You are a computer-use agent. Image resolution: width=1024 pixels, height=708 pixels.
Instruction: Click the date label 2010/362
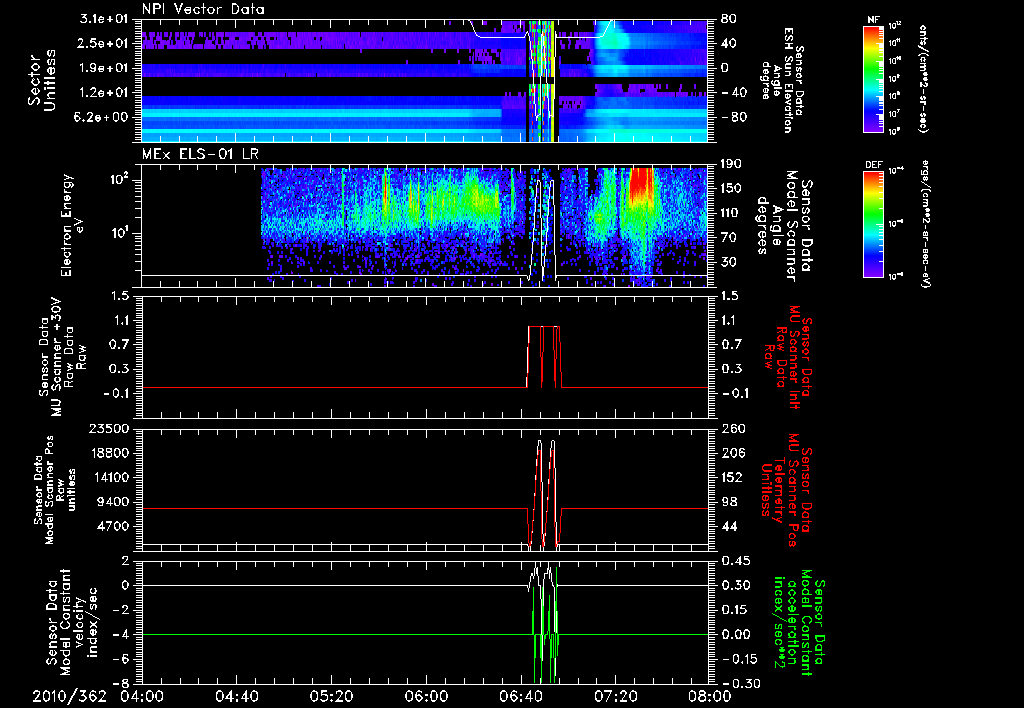[69, 696]
